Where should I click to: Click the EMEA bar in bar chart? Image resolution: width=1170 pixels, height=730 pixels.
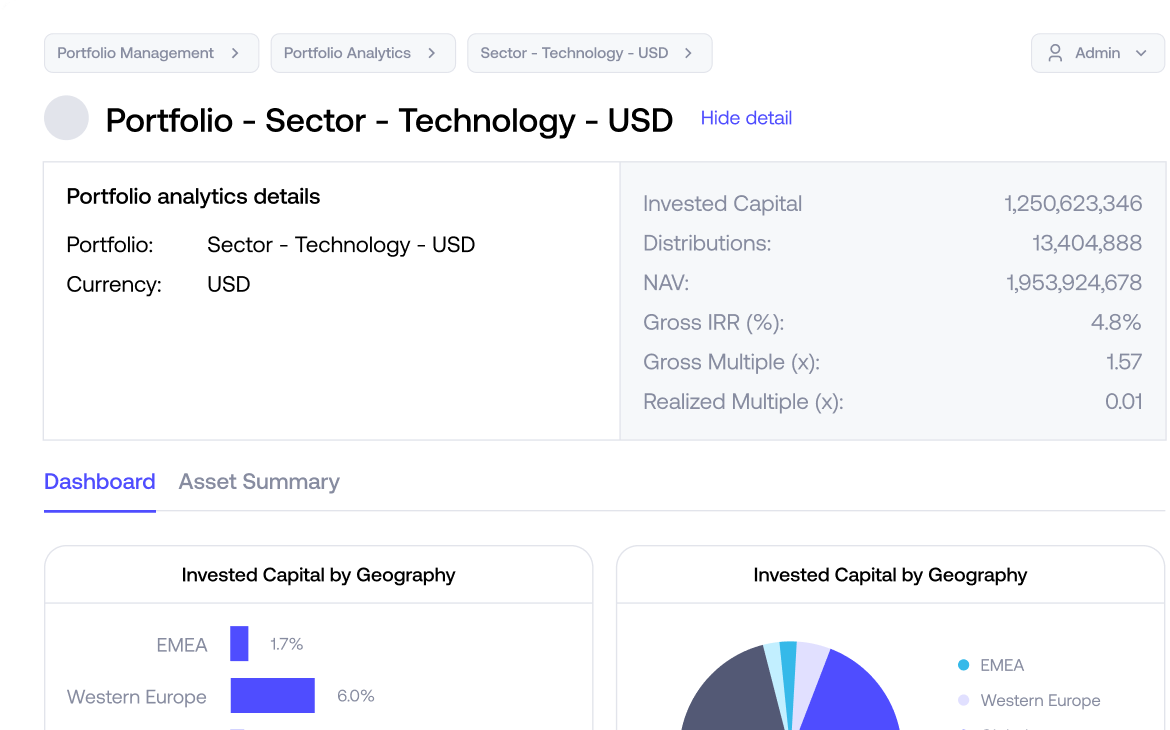pos(239,643)
